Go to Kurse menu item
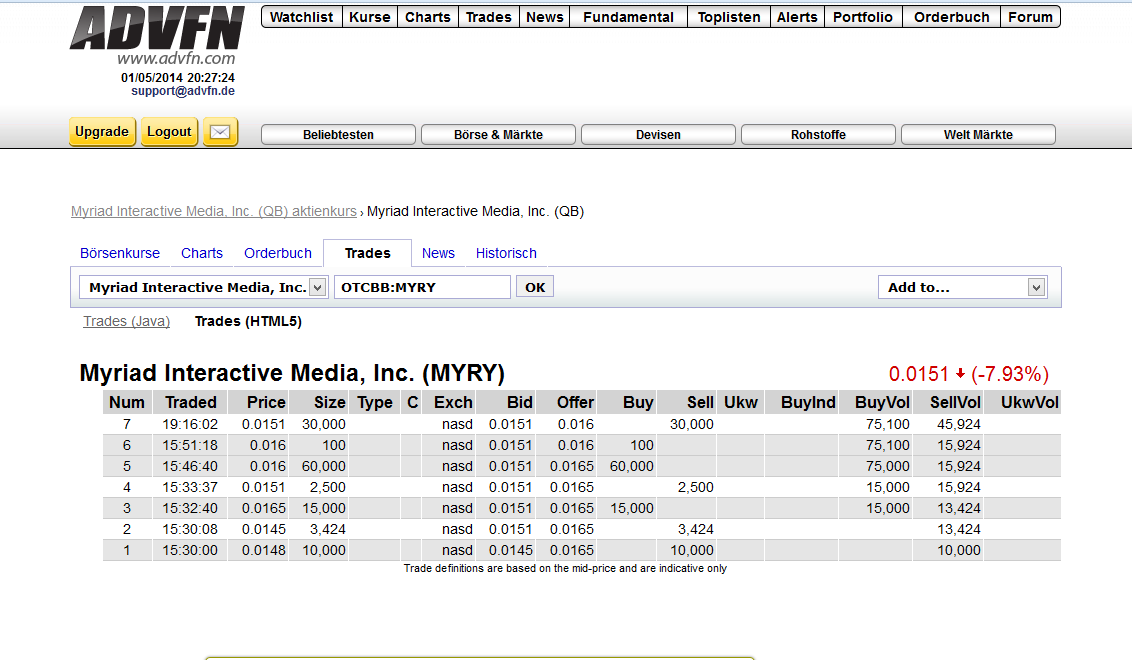 [370, 17]
